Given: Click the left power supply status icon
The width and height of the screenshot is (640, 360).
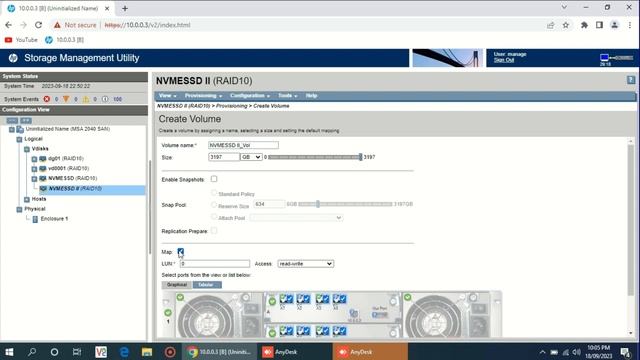Looking at the screenshot, I should pyautogui.click(x=180, y=297).
